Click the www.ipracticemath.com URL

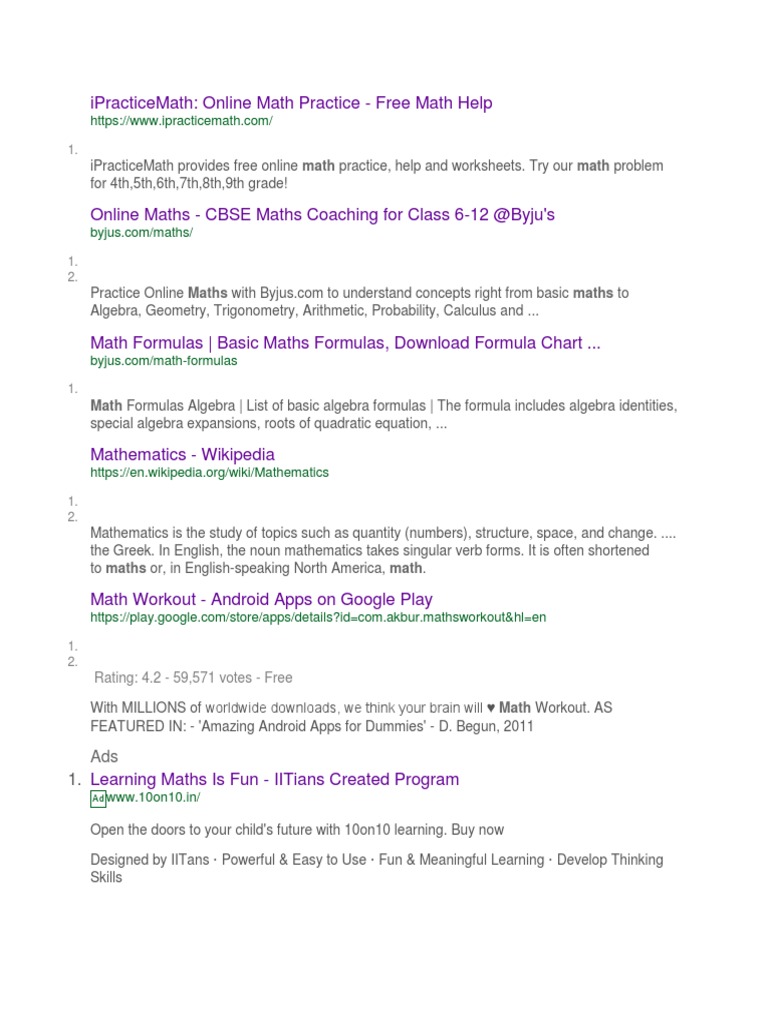click(x=181, y=121)
